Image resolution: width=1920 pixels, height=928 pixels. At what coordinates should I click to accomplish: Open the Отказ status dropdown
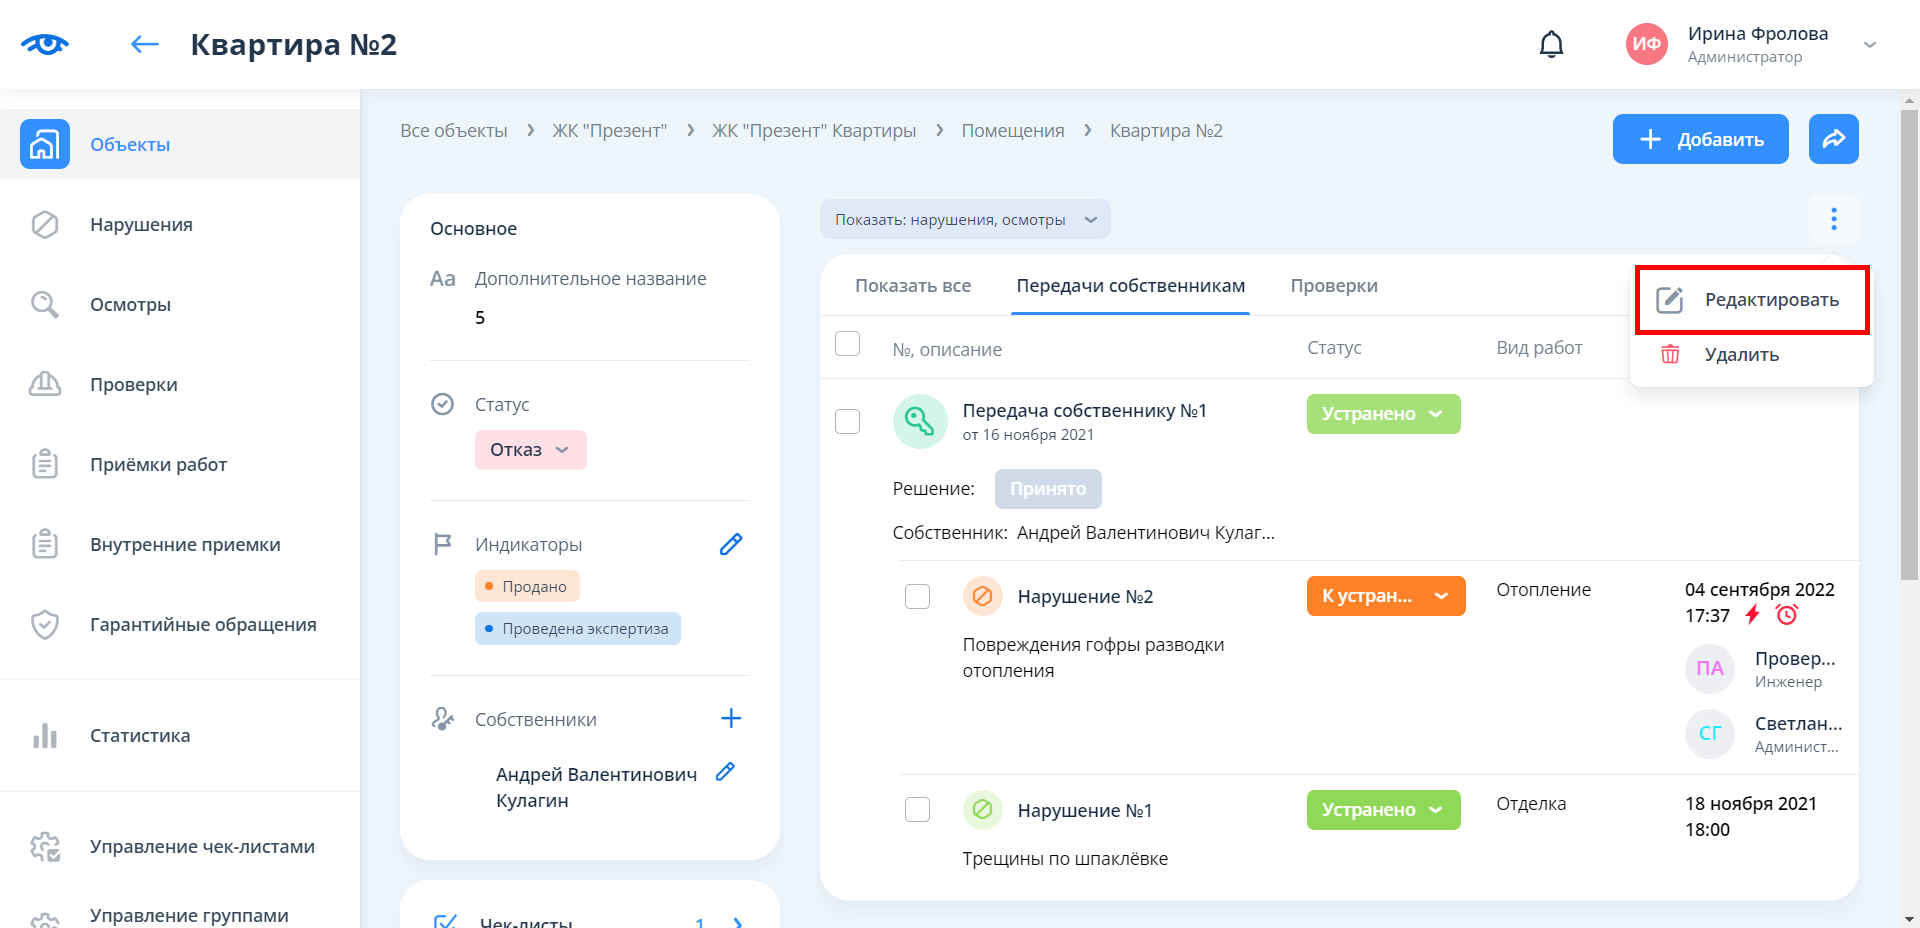point(530,450)
